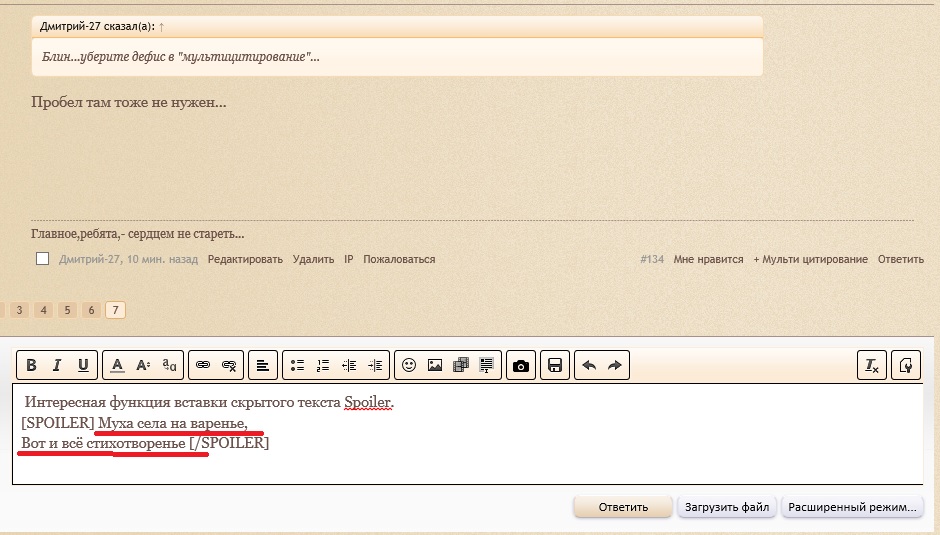Click the 10 мин. назад timestamp
This screenshot has width=940, height=535.
point(162,259)
